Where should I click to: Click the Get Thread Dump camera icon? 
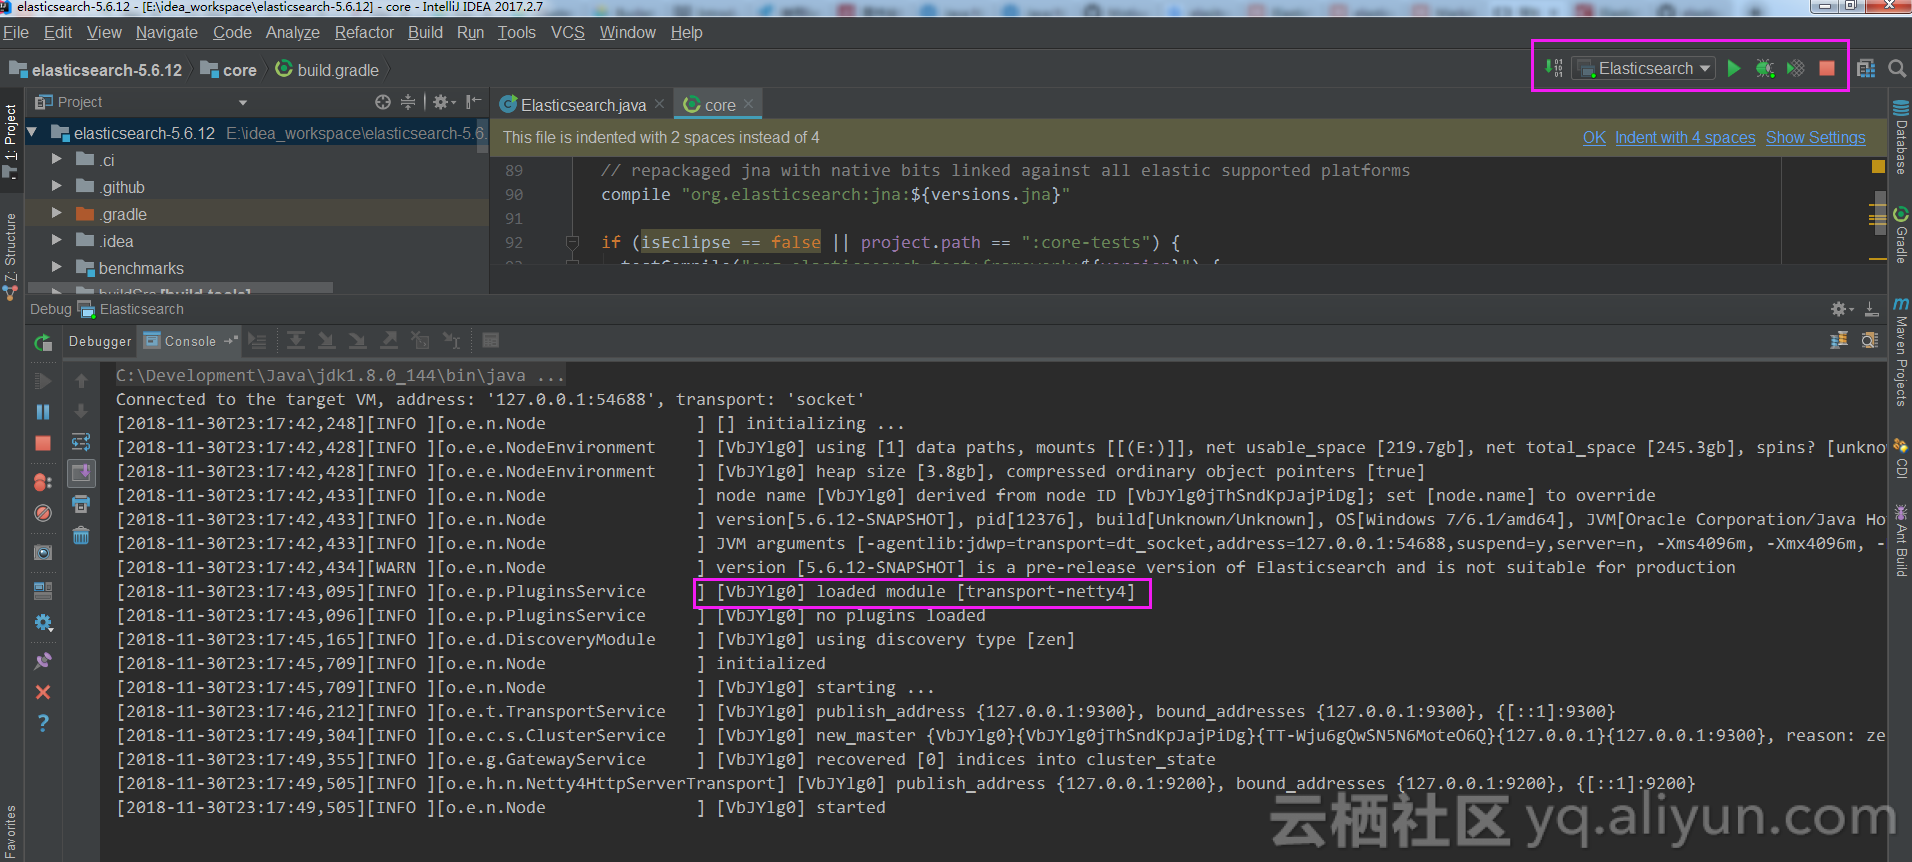click(x=43, y=552)
